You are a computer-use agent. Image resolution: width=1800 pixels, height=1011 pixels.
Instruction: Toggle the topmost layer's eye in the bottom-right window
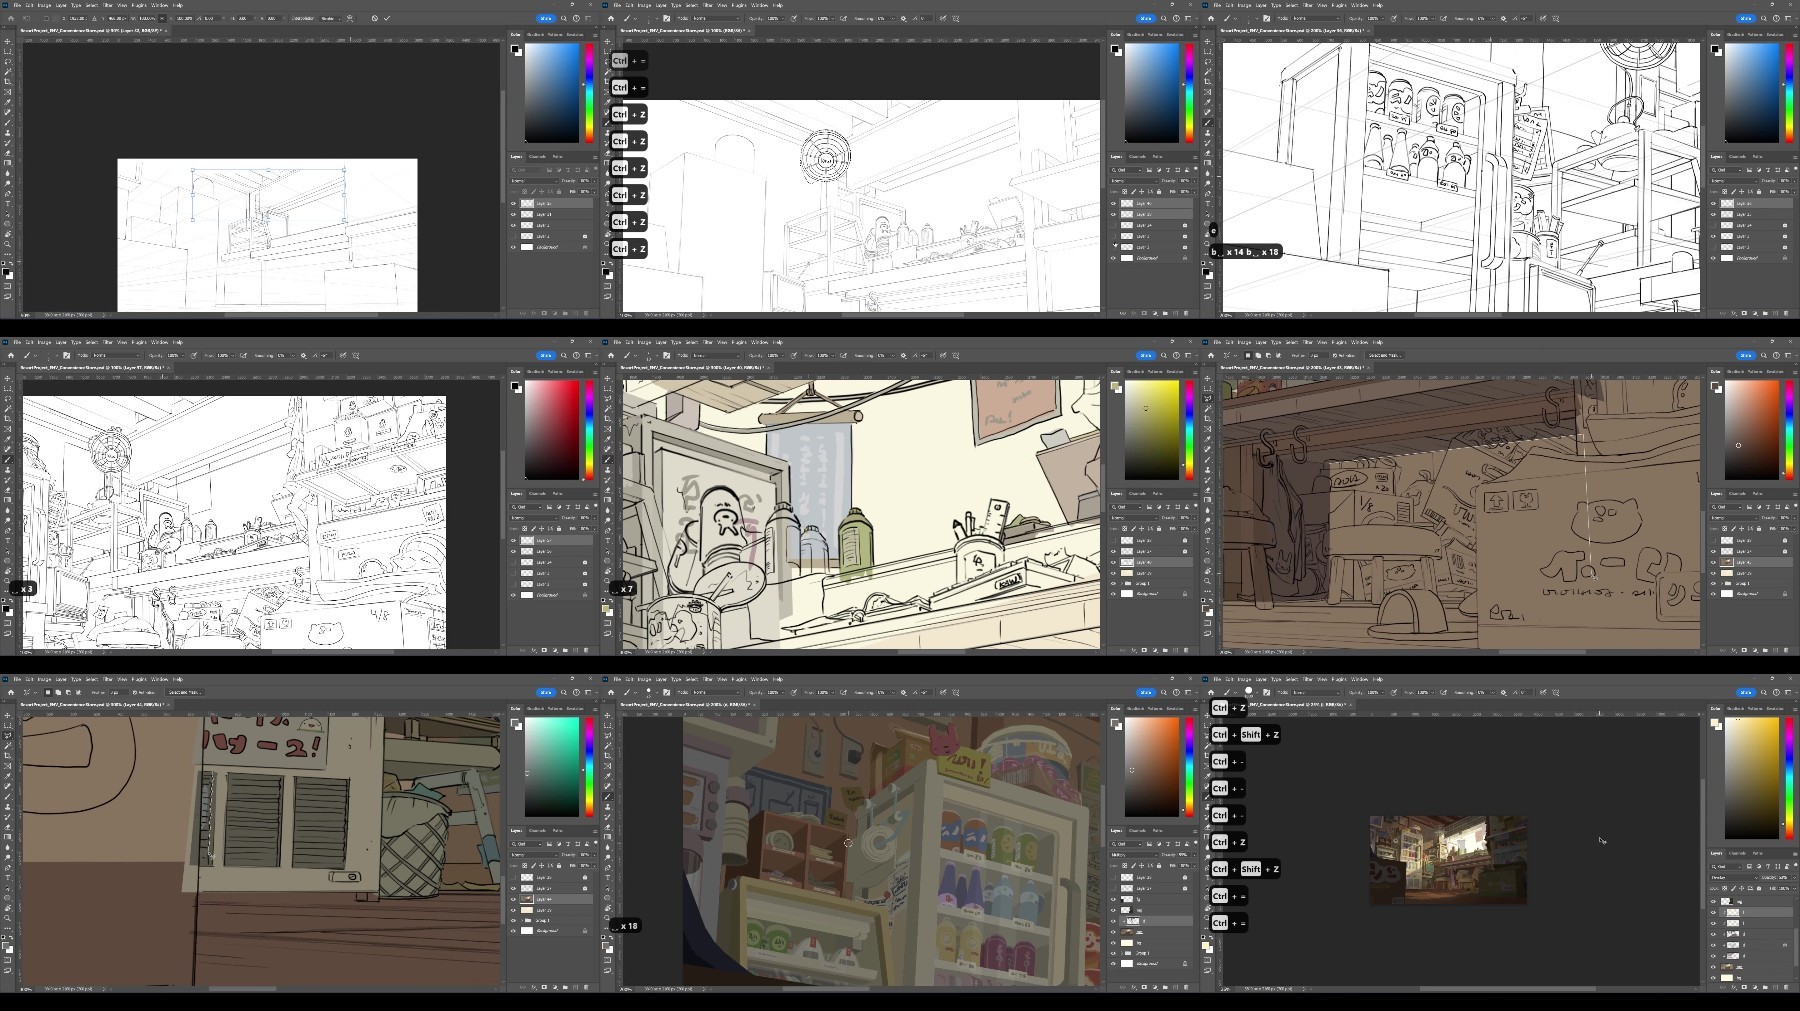pyautogui.click(x=1714, y=901)
